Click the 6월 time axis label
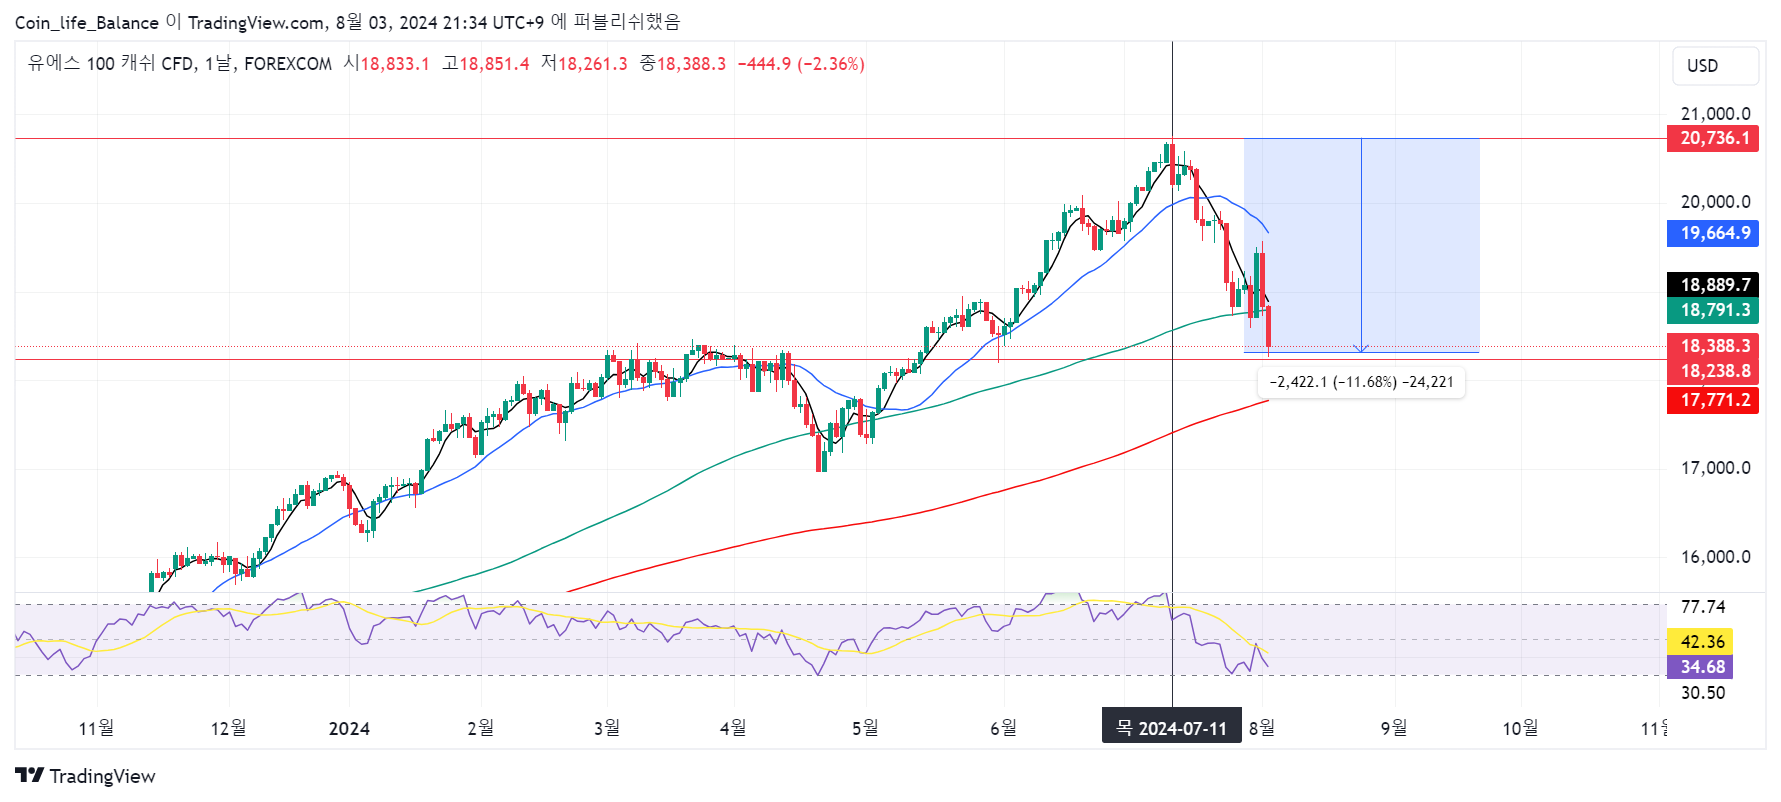Viewport: 1781px width, 802px height. tap(1003, 728)
